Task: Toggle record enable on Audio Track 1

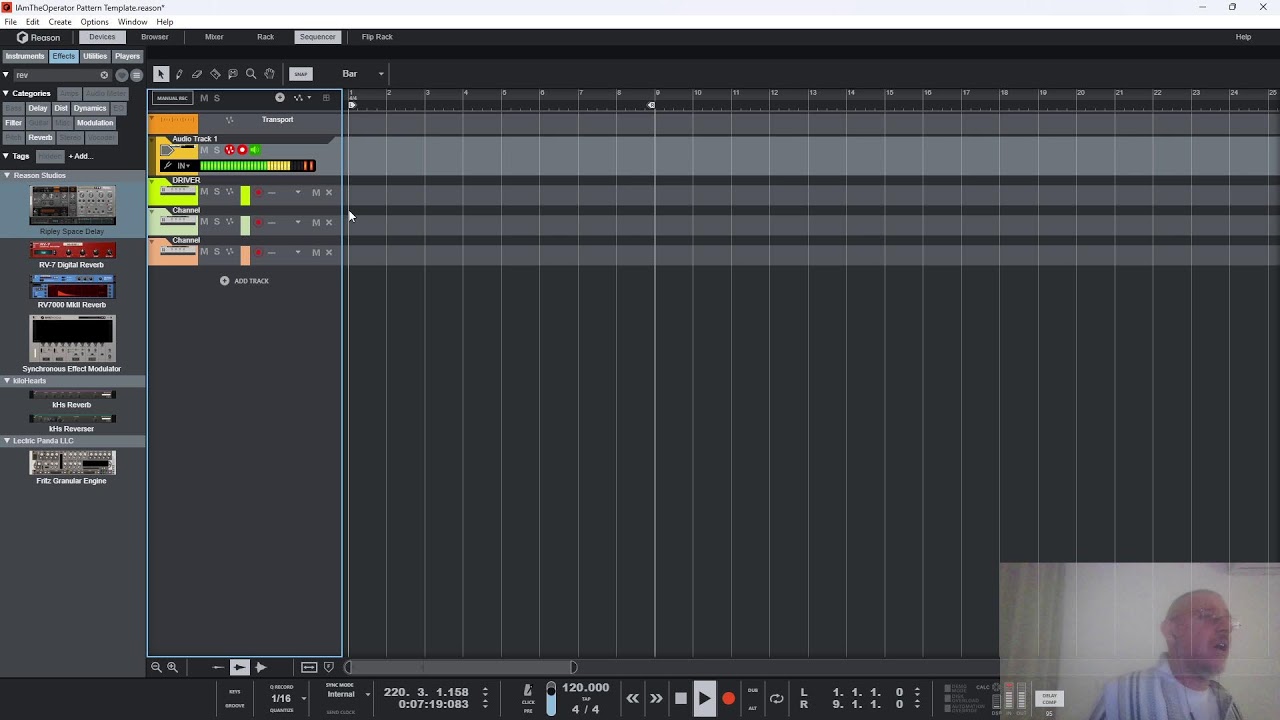Action: click(x=242, y=150)
